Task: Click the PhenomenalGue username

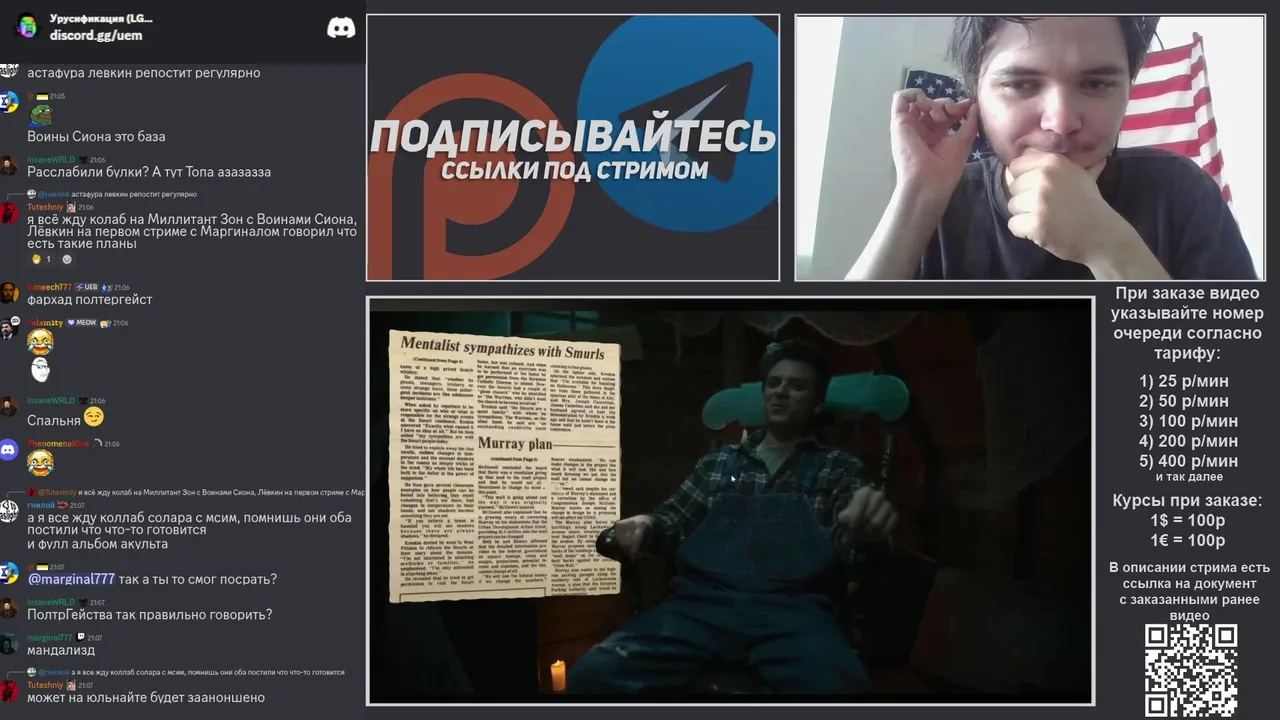Action: click(x=58, y=443)
